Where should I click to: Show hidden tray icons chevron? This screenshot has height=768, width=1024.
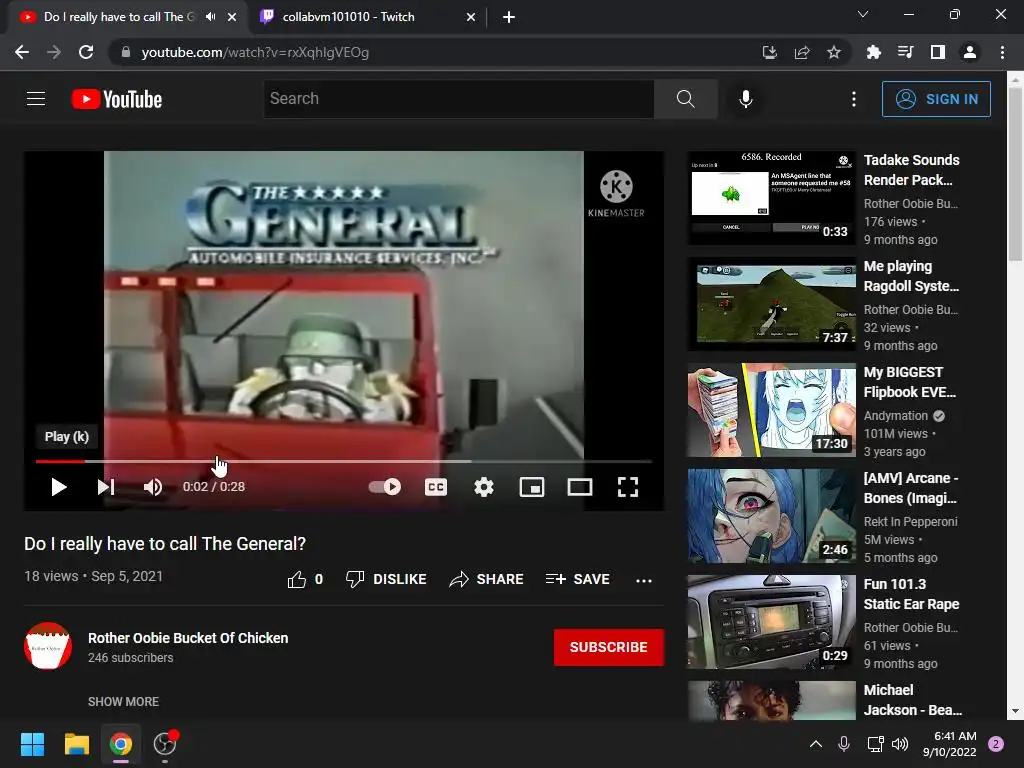pos(816,743)
